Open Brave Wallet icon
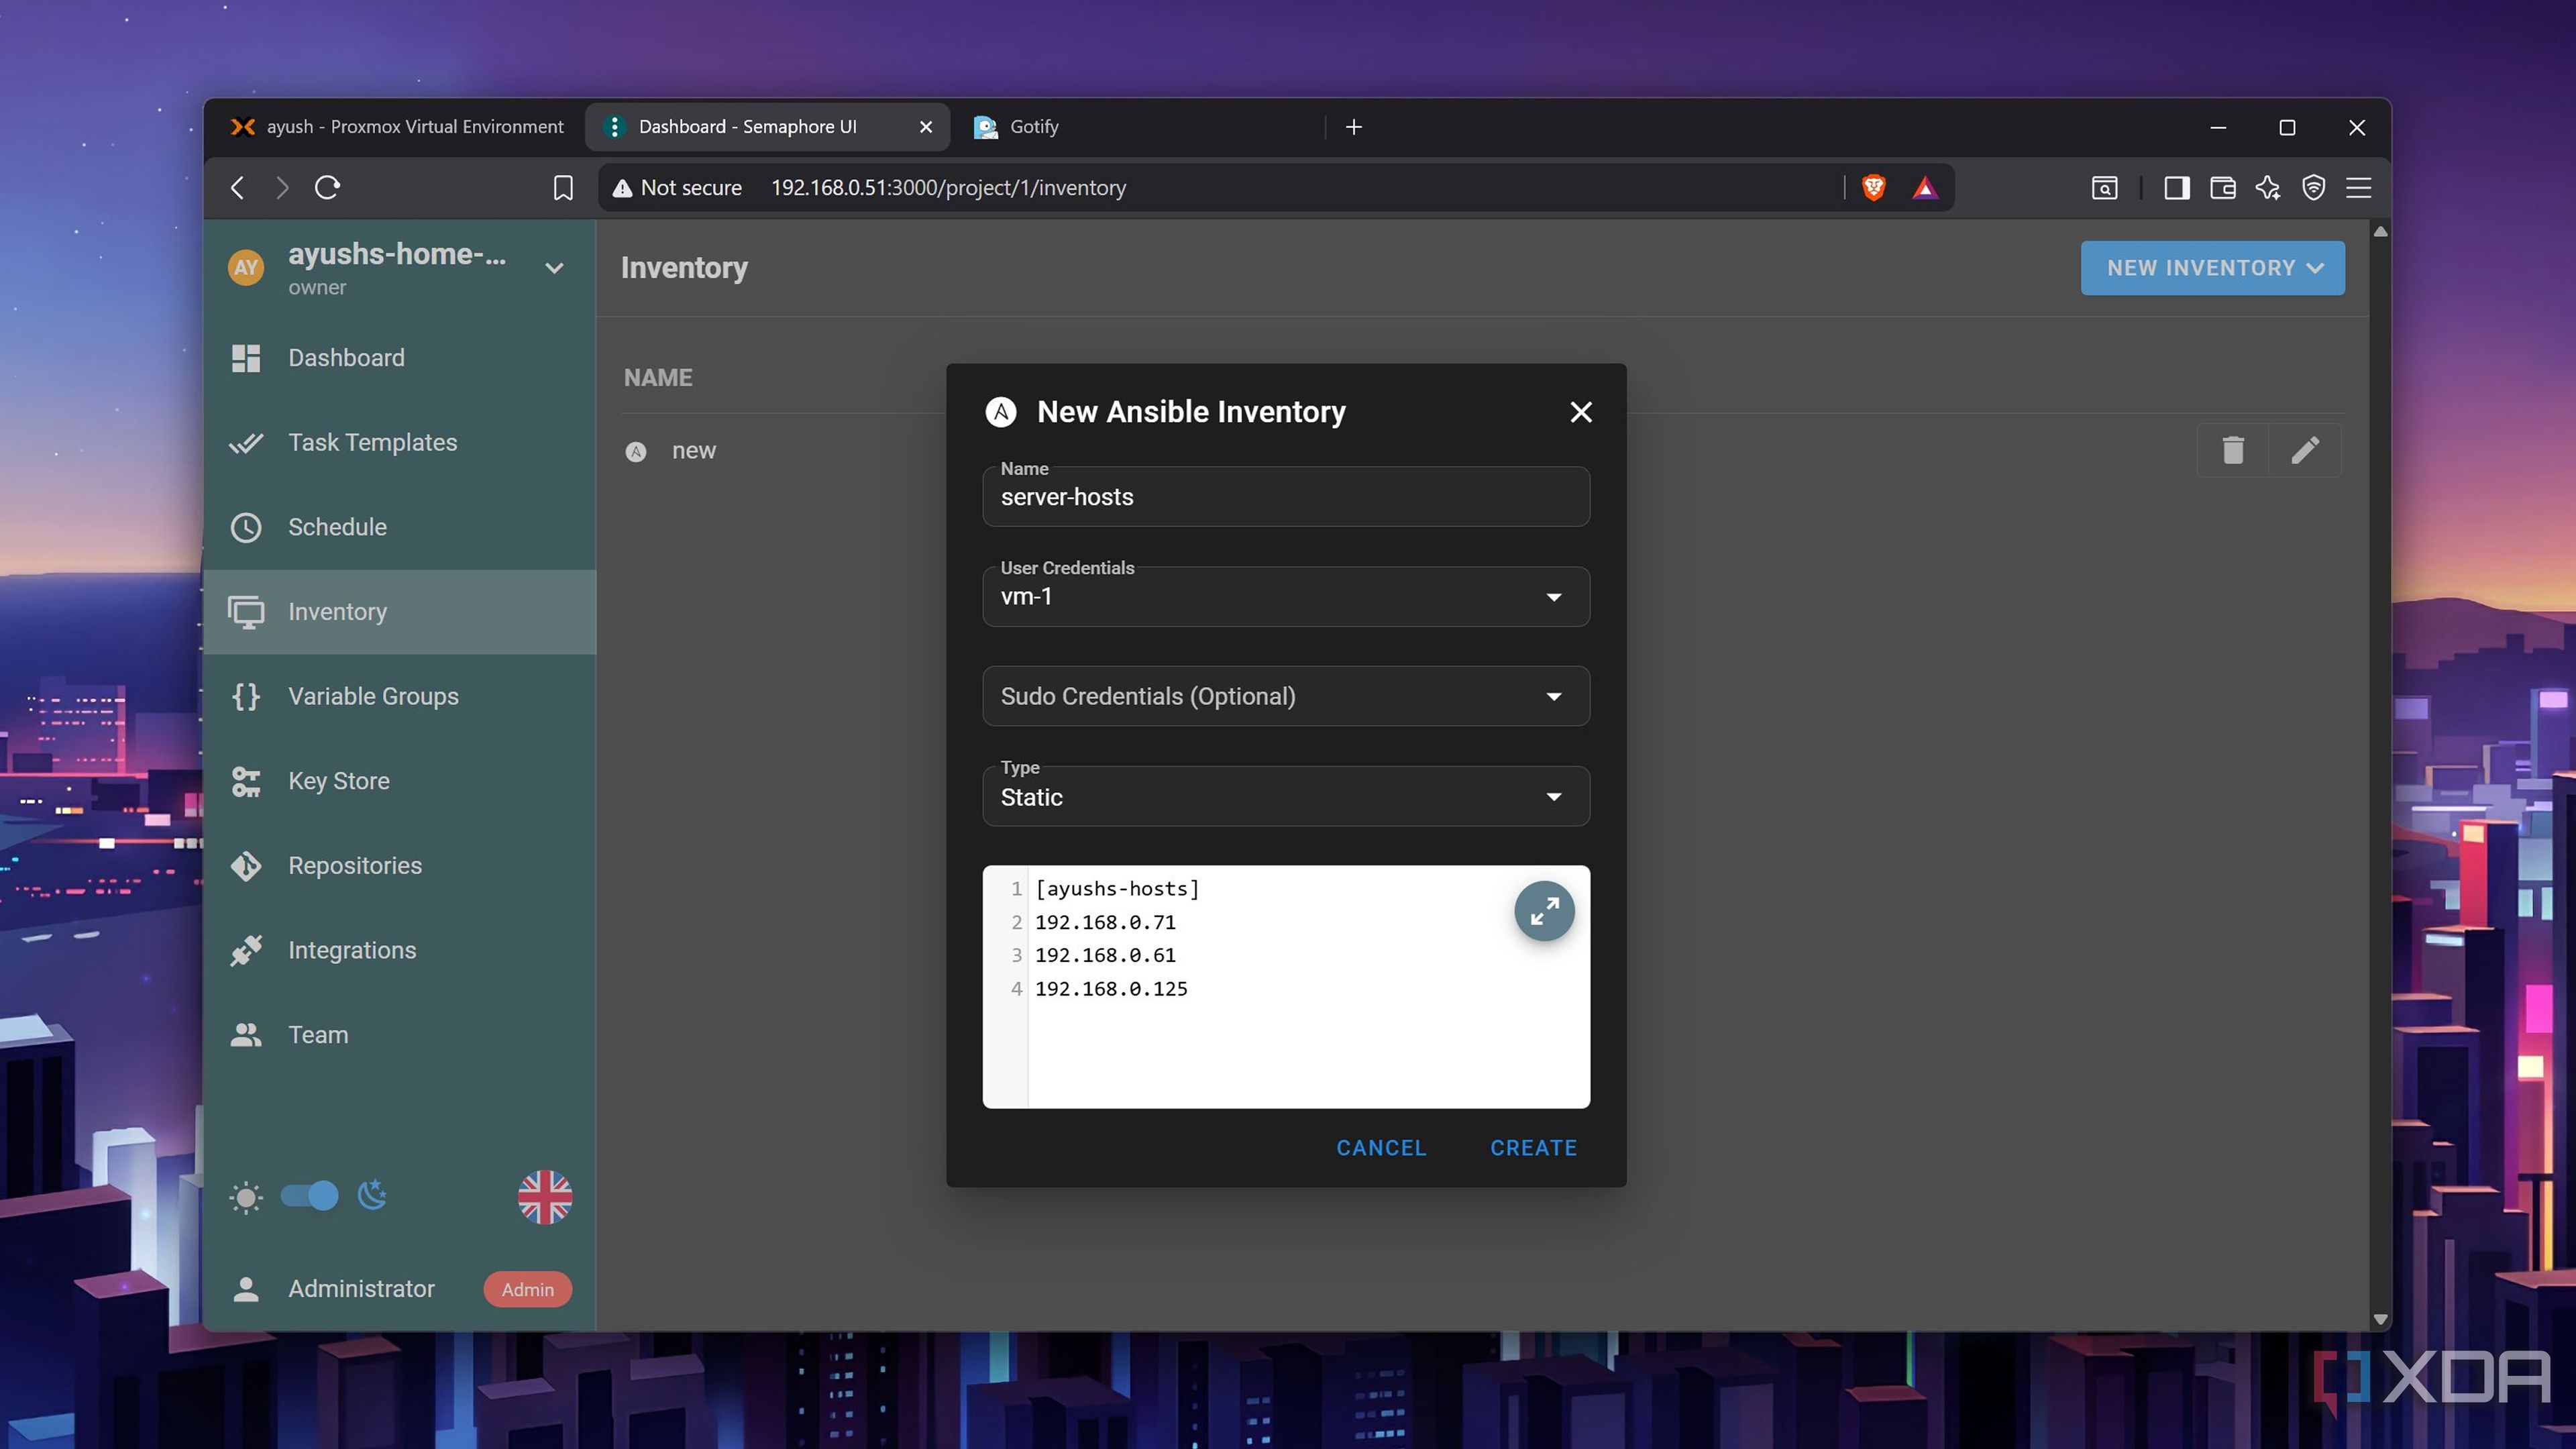Viewport: 2576px width, 1449px height. pyautogui.click(x=2222, y=188)
